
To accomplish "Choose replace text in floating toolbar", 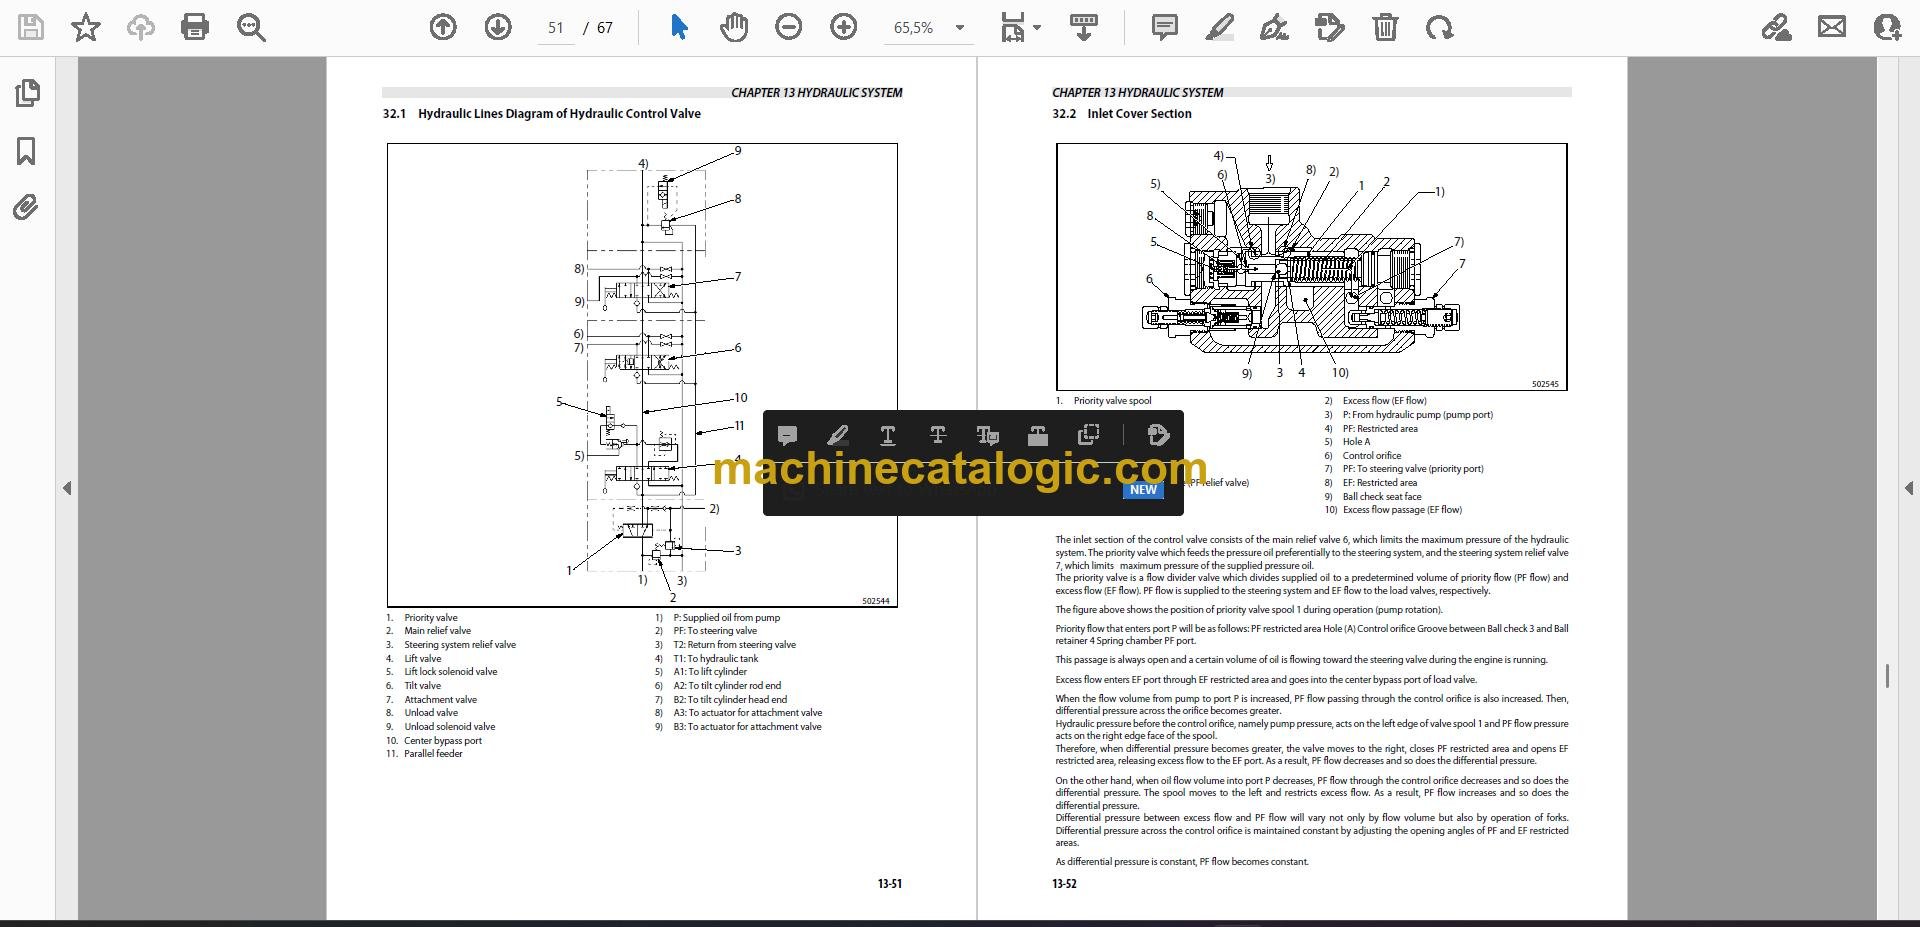I will pos(988,435).
